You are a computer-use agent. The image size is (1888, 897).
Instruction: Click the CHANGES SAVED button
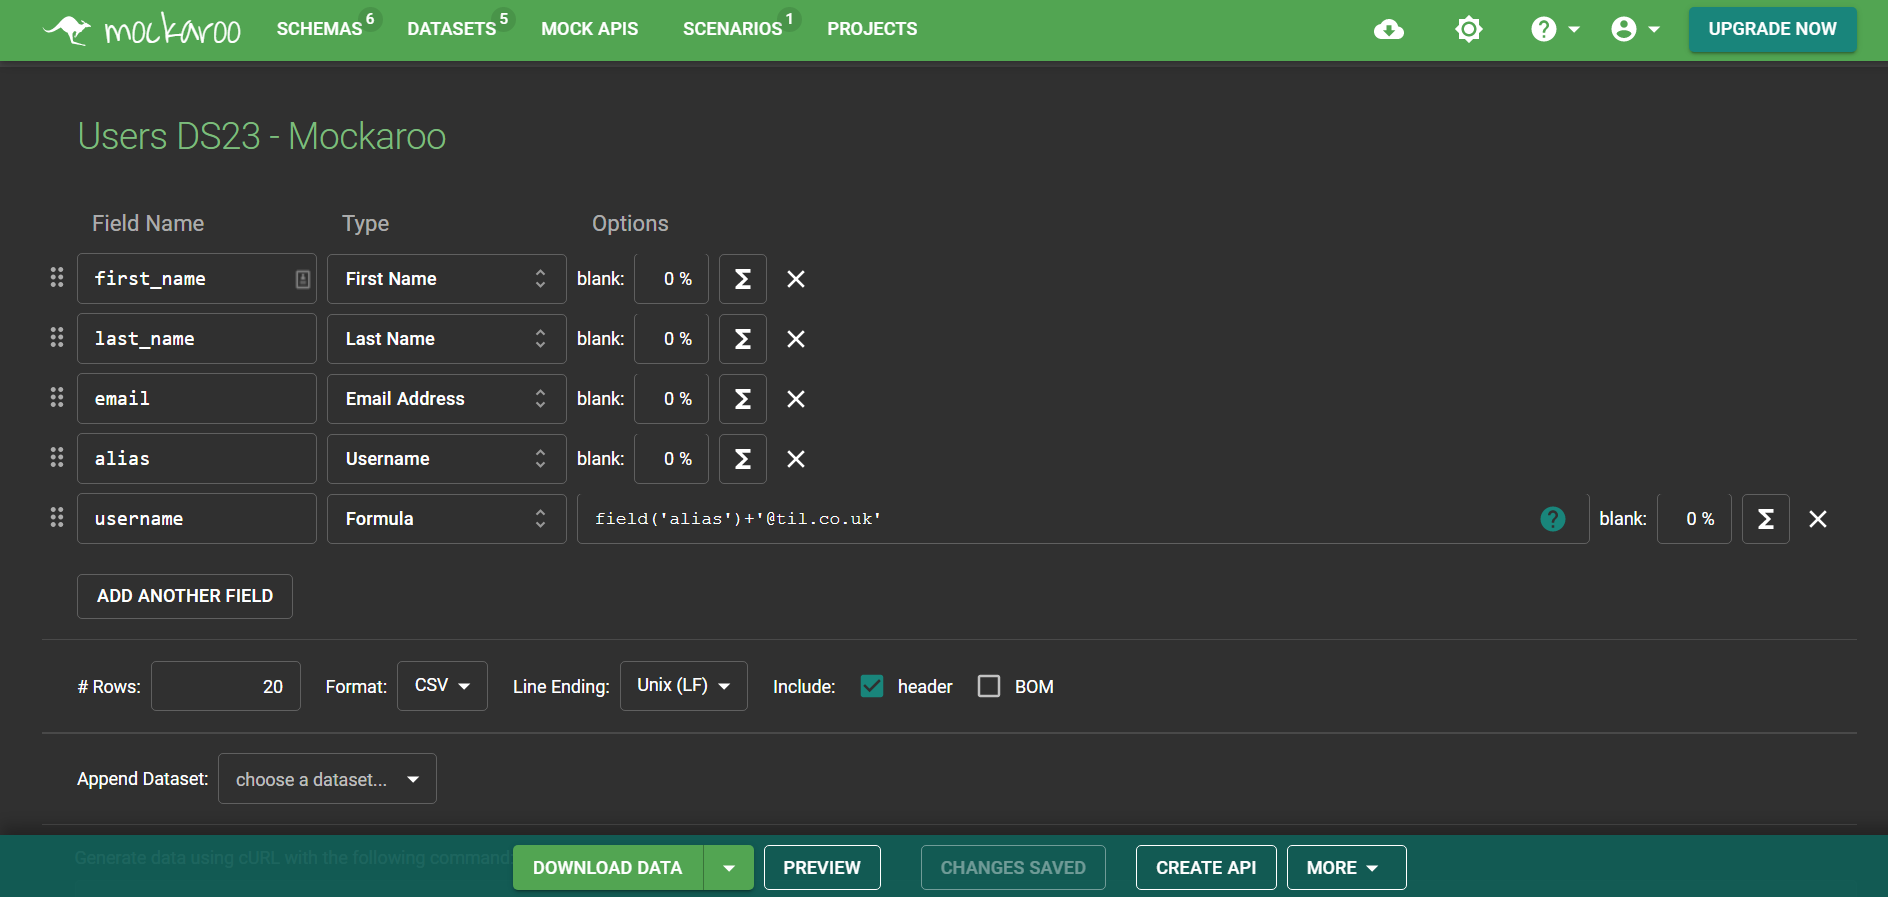pos(1013,868)
